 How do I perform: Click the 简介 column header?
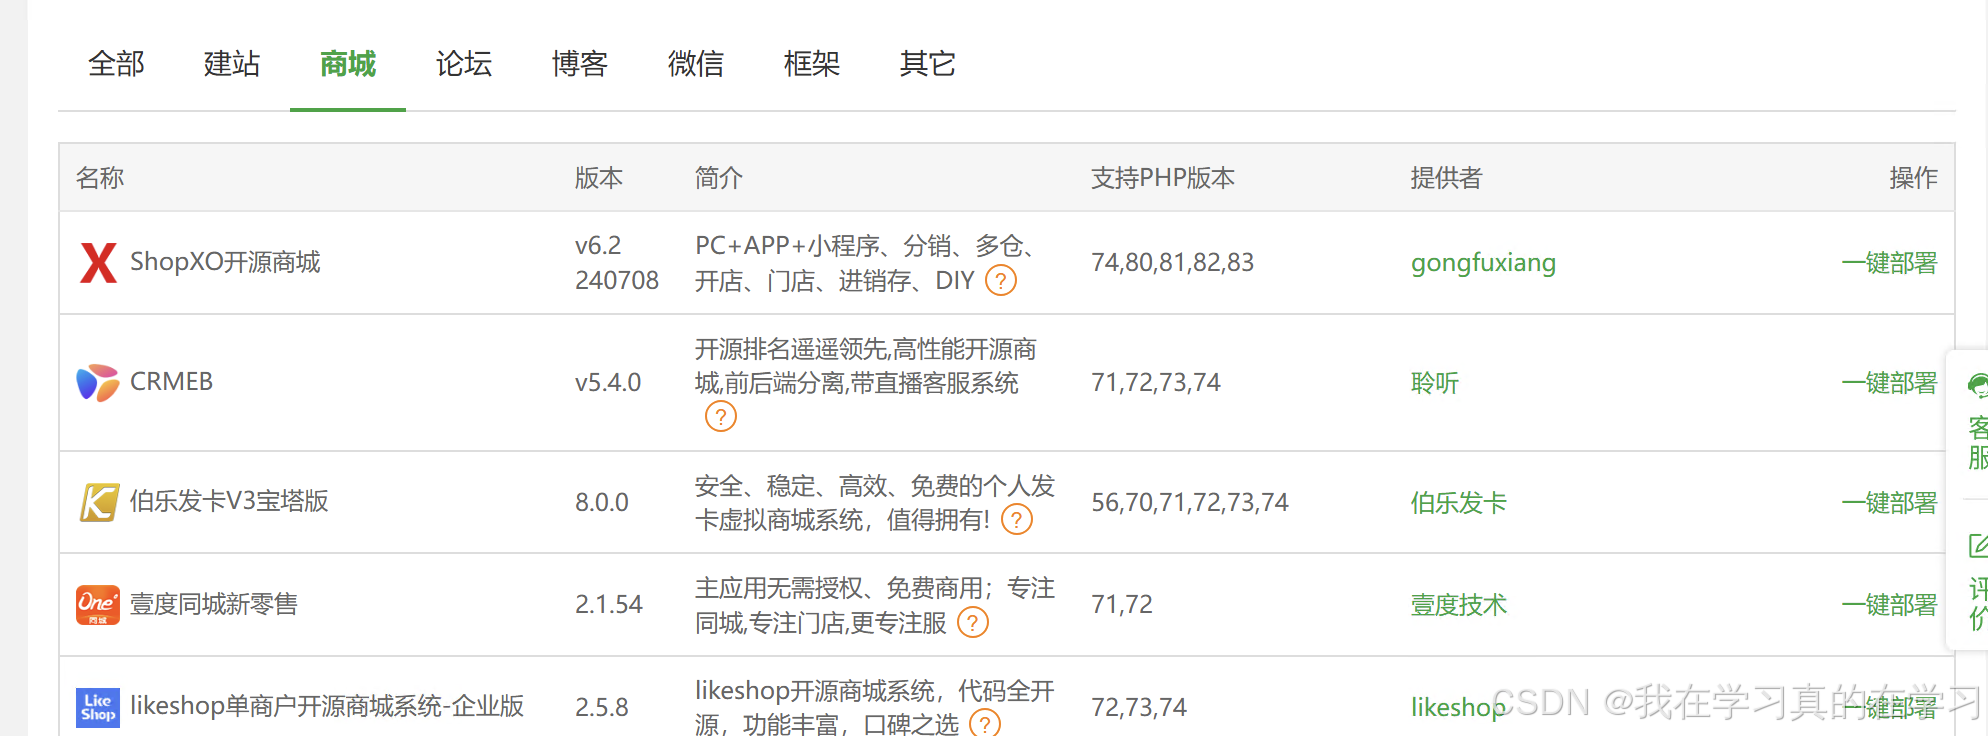(x=719, y=178)
